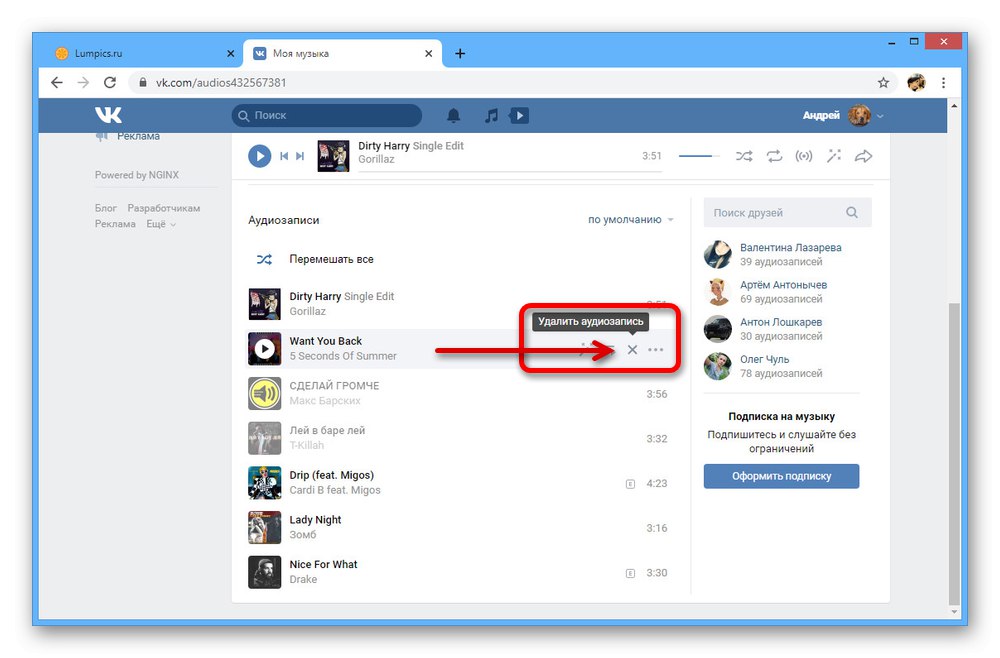Show similar tracks magic wand icon
The height and width of the screenshot is (658, 1000).
834,156
